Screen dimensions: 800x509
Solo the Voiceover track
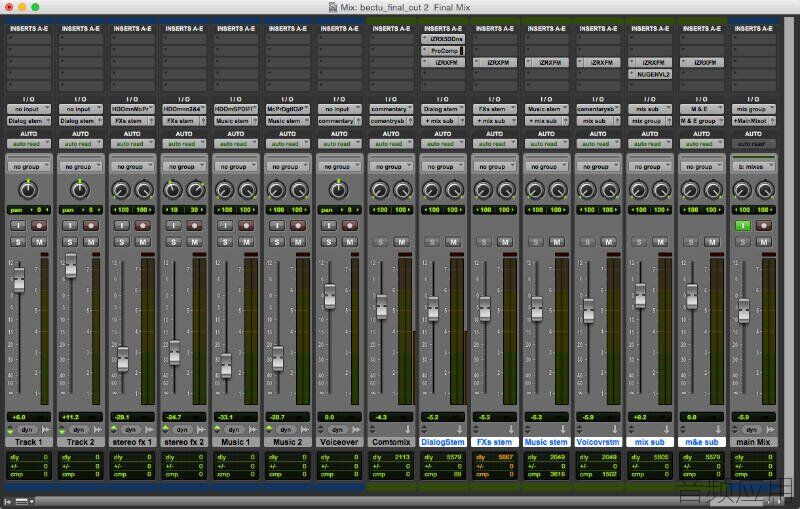(x=329, y=242)
